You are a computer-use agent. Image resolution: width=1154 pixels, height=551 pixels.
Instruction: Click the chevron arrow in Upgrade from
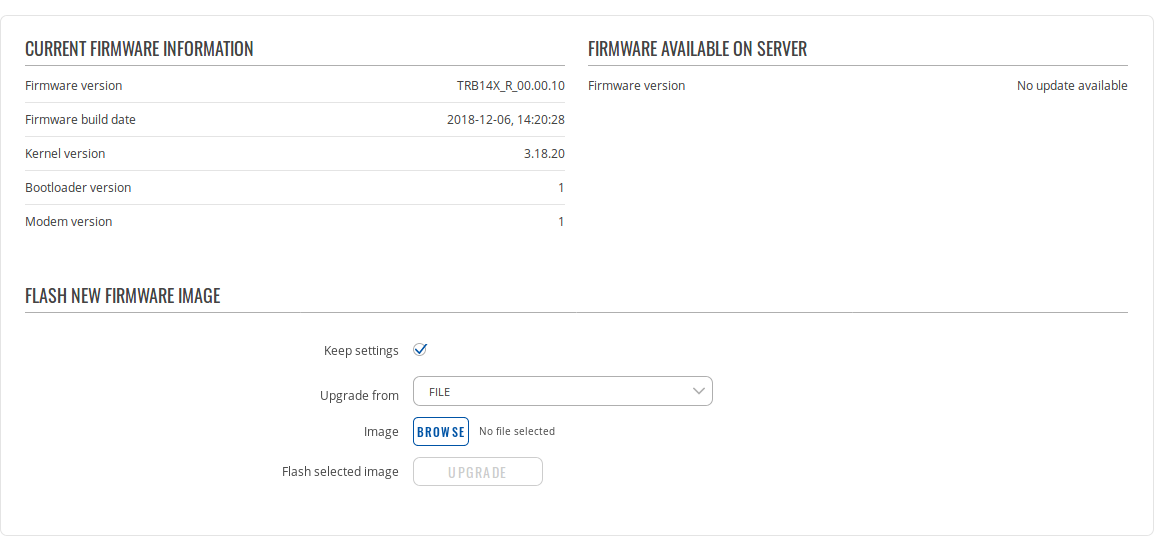point(699,392)
